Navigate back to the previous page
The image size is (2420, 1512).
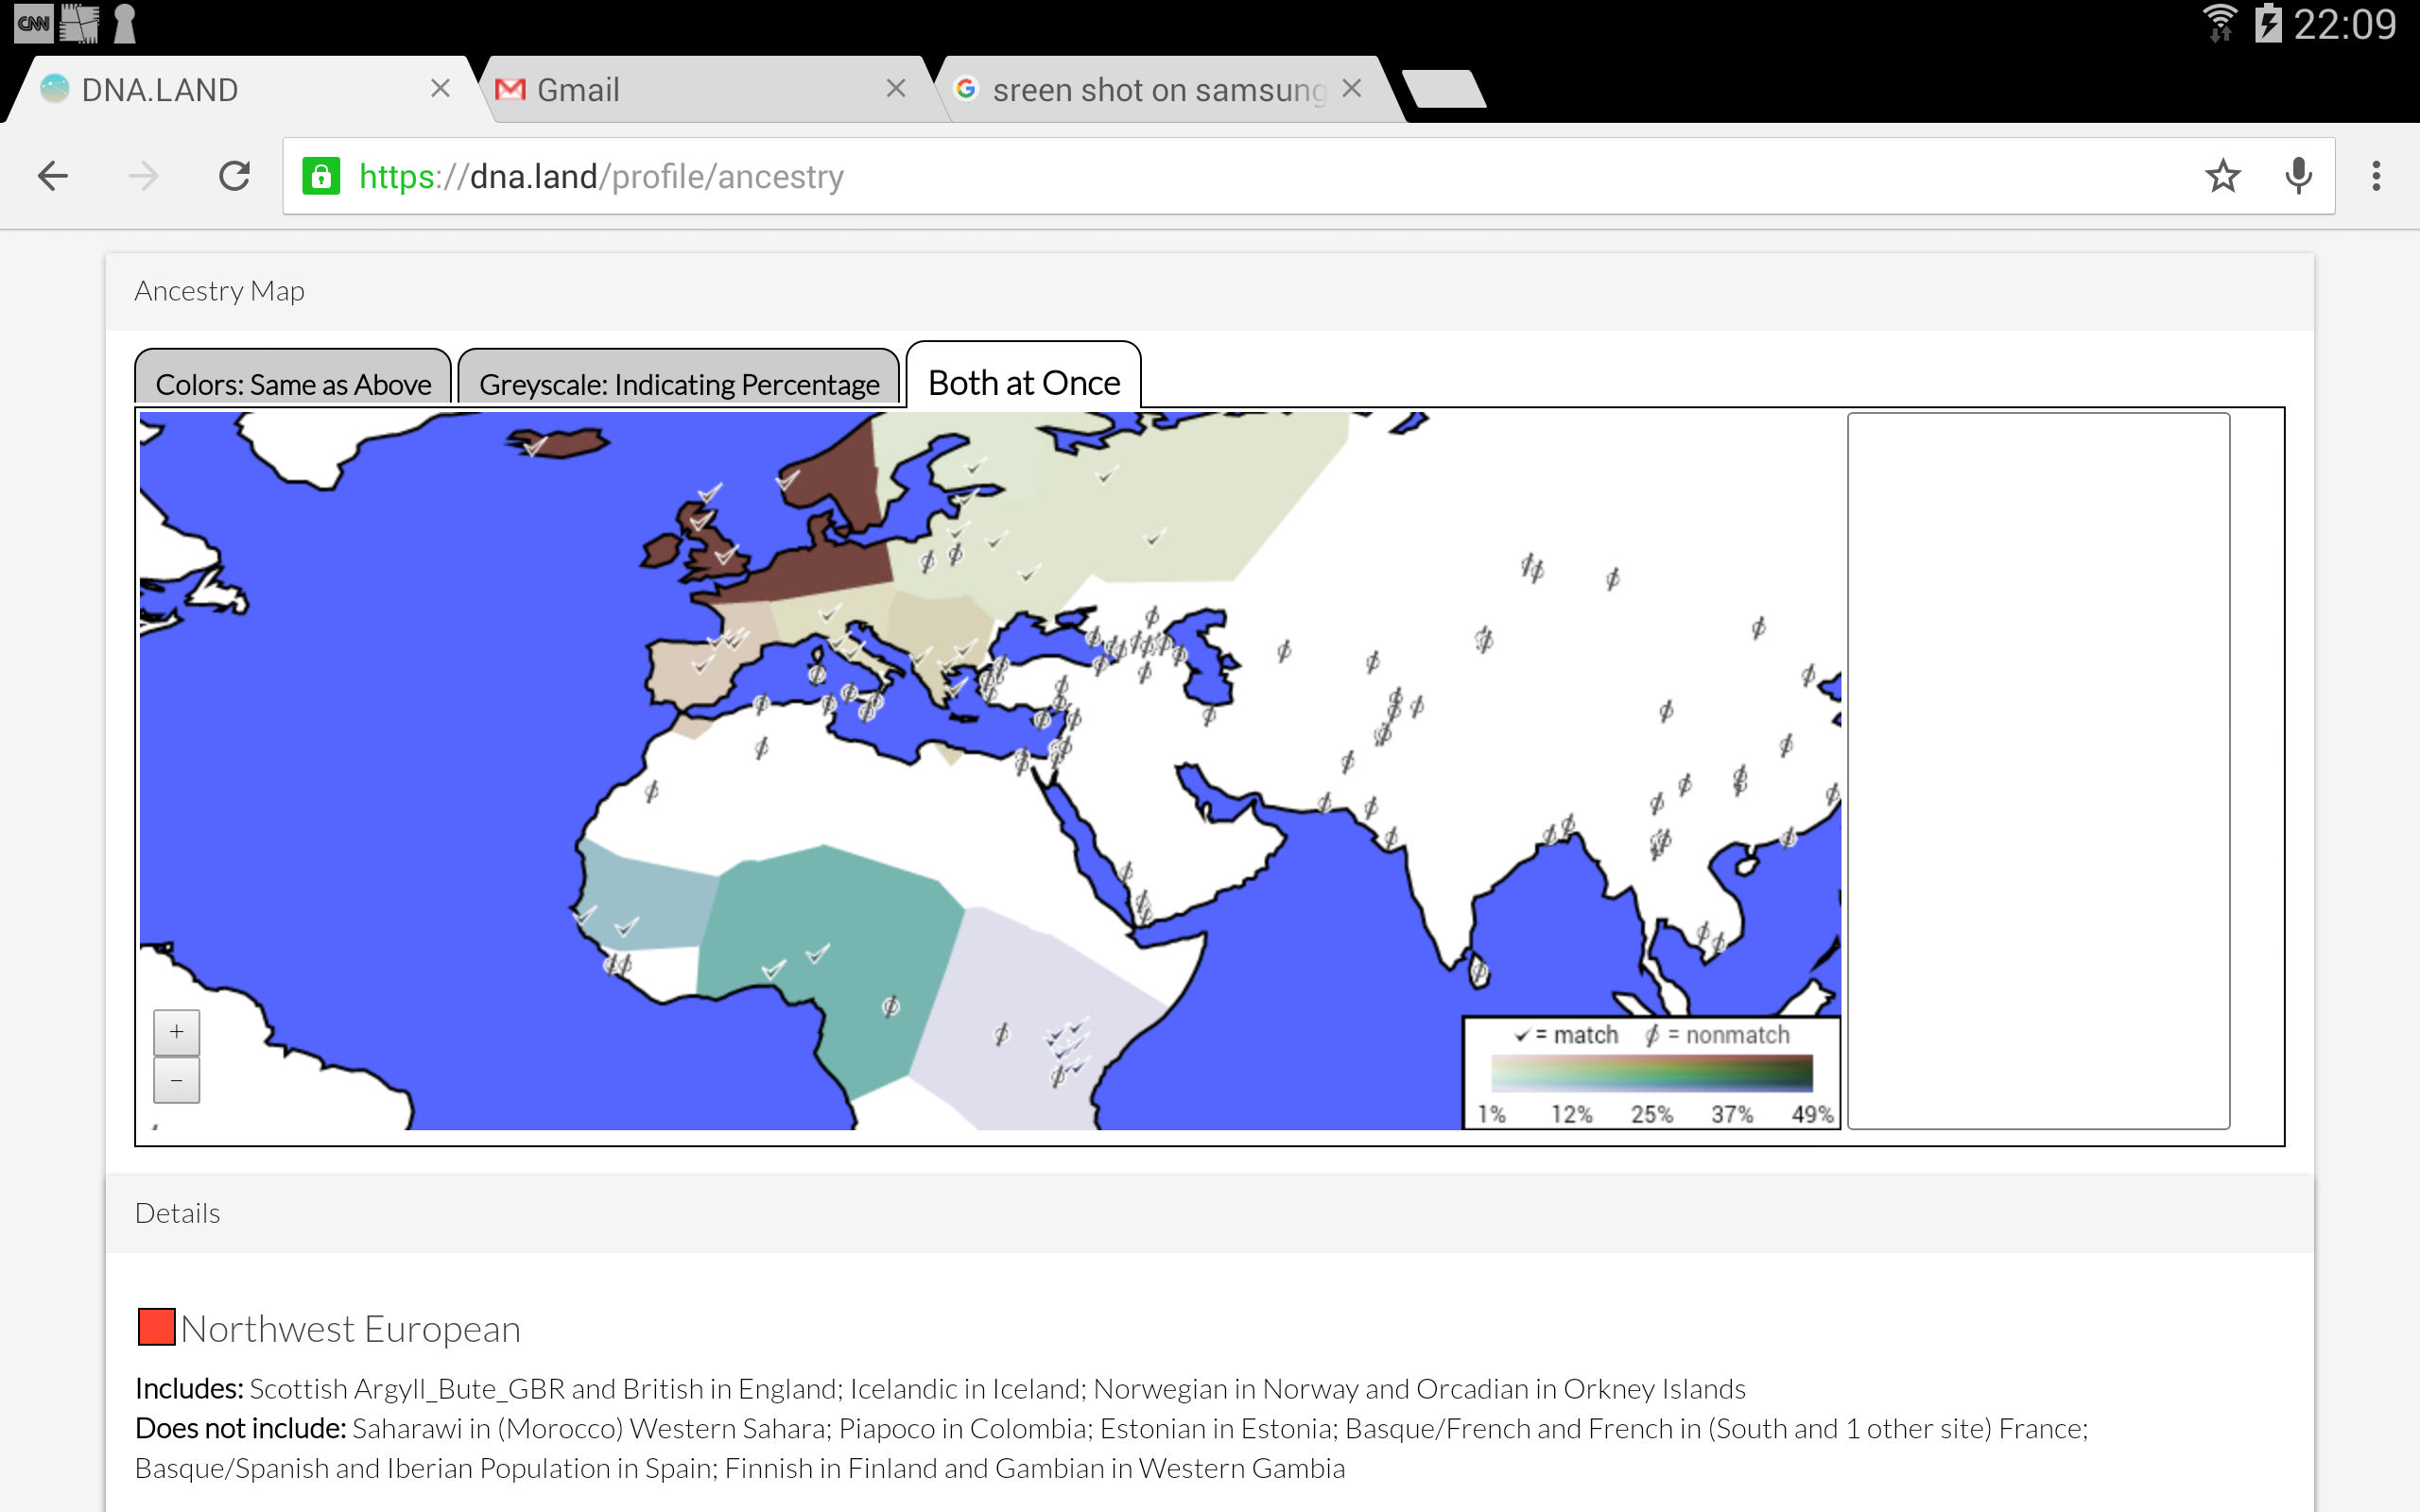54,176
